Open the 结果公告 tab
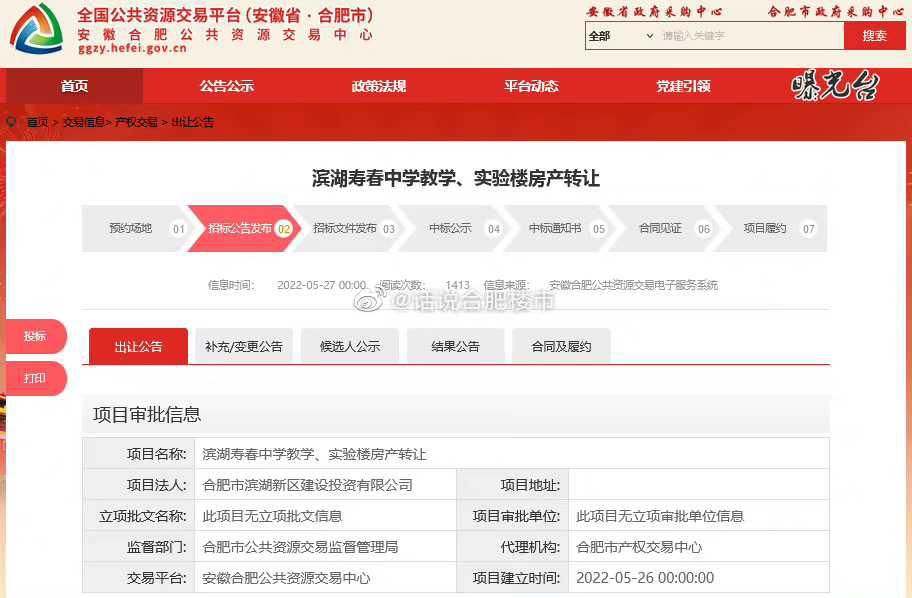Screen dimensions: 912x598 pos(455,344)
